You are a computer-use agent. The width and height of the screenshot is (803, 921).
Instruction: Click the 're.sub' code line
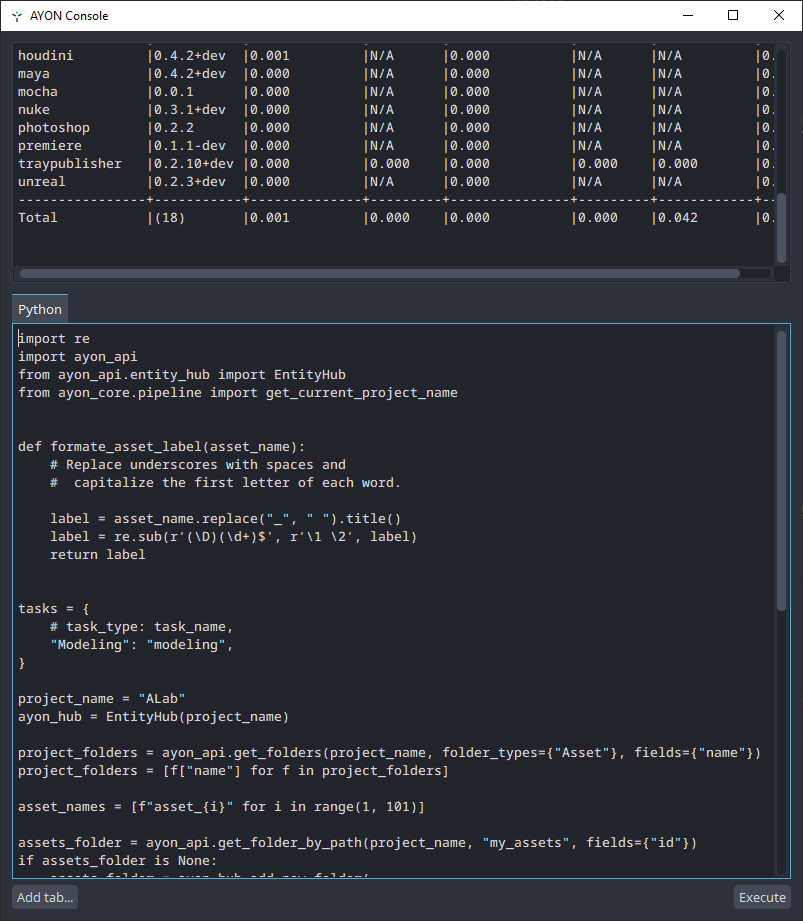click(233, 537)
